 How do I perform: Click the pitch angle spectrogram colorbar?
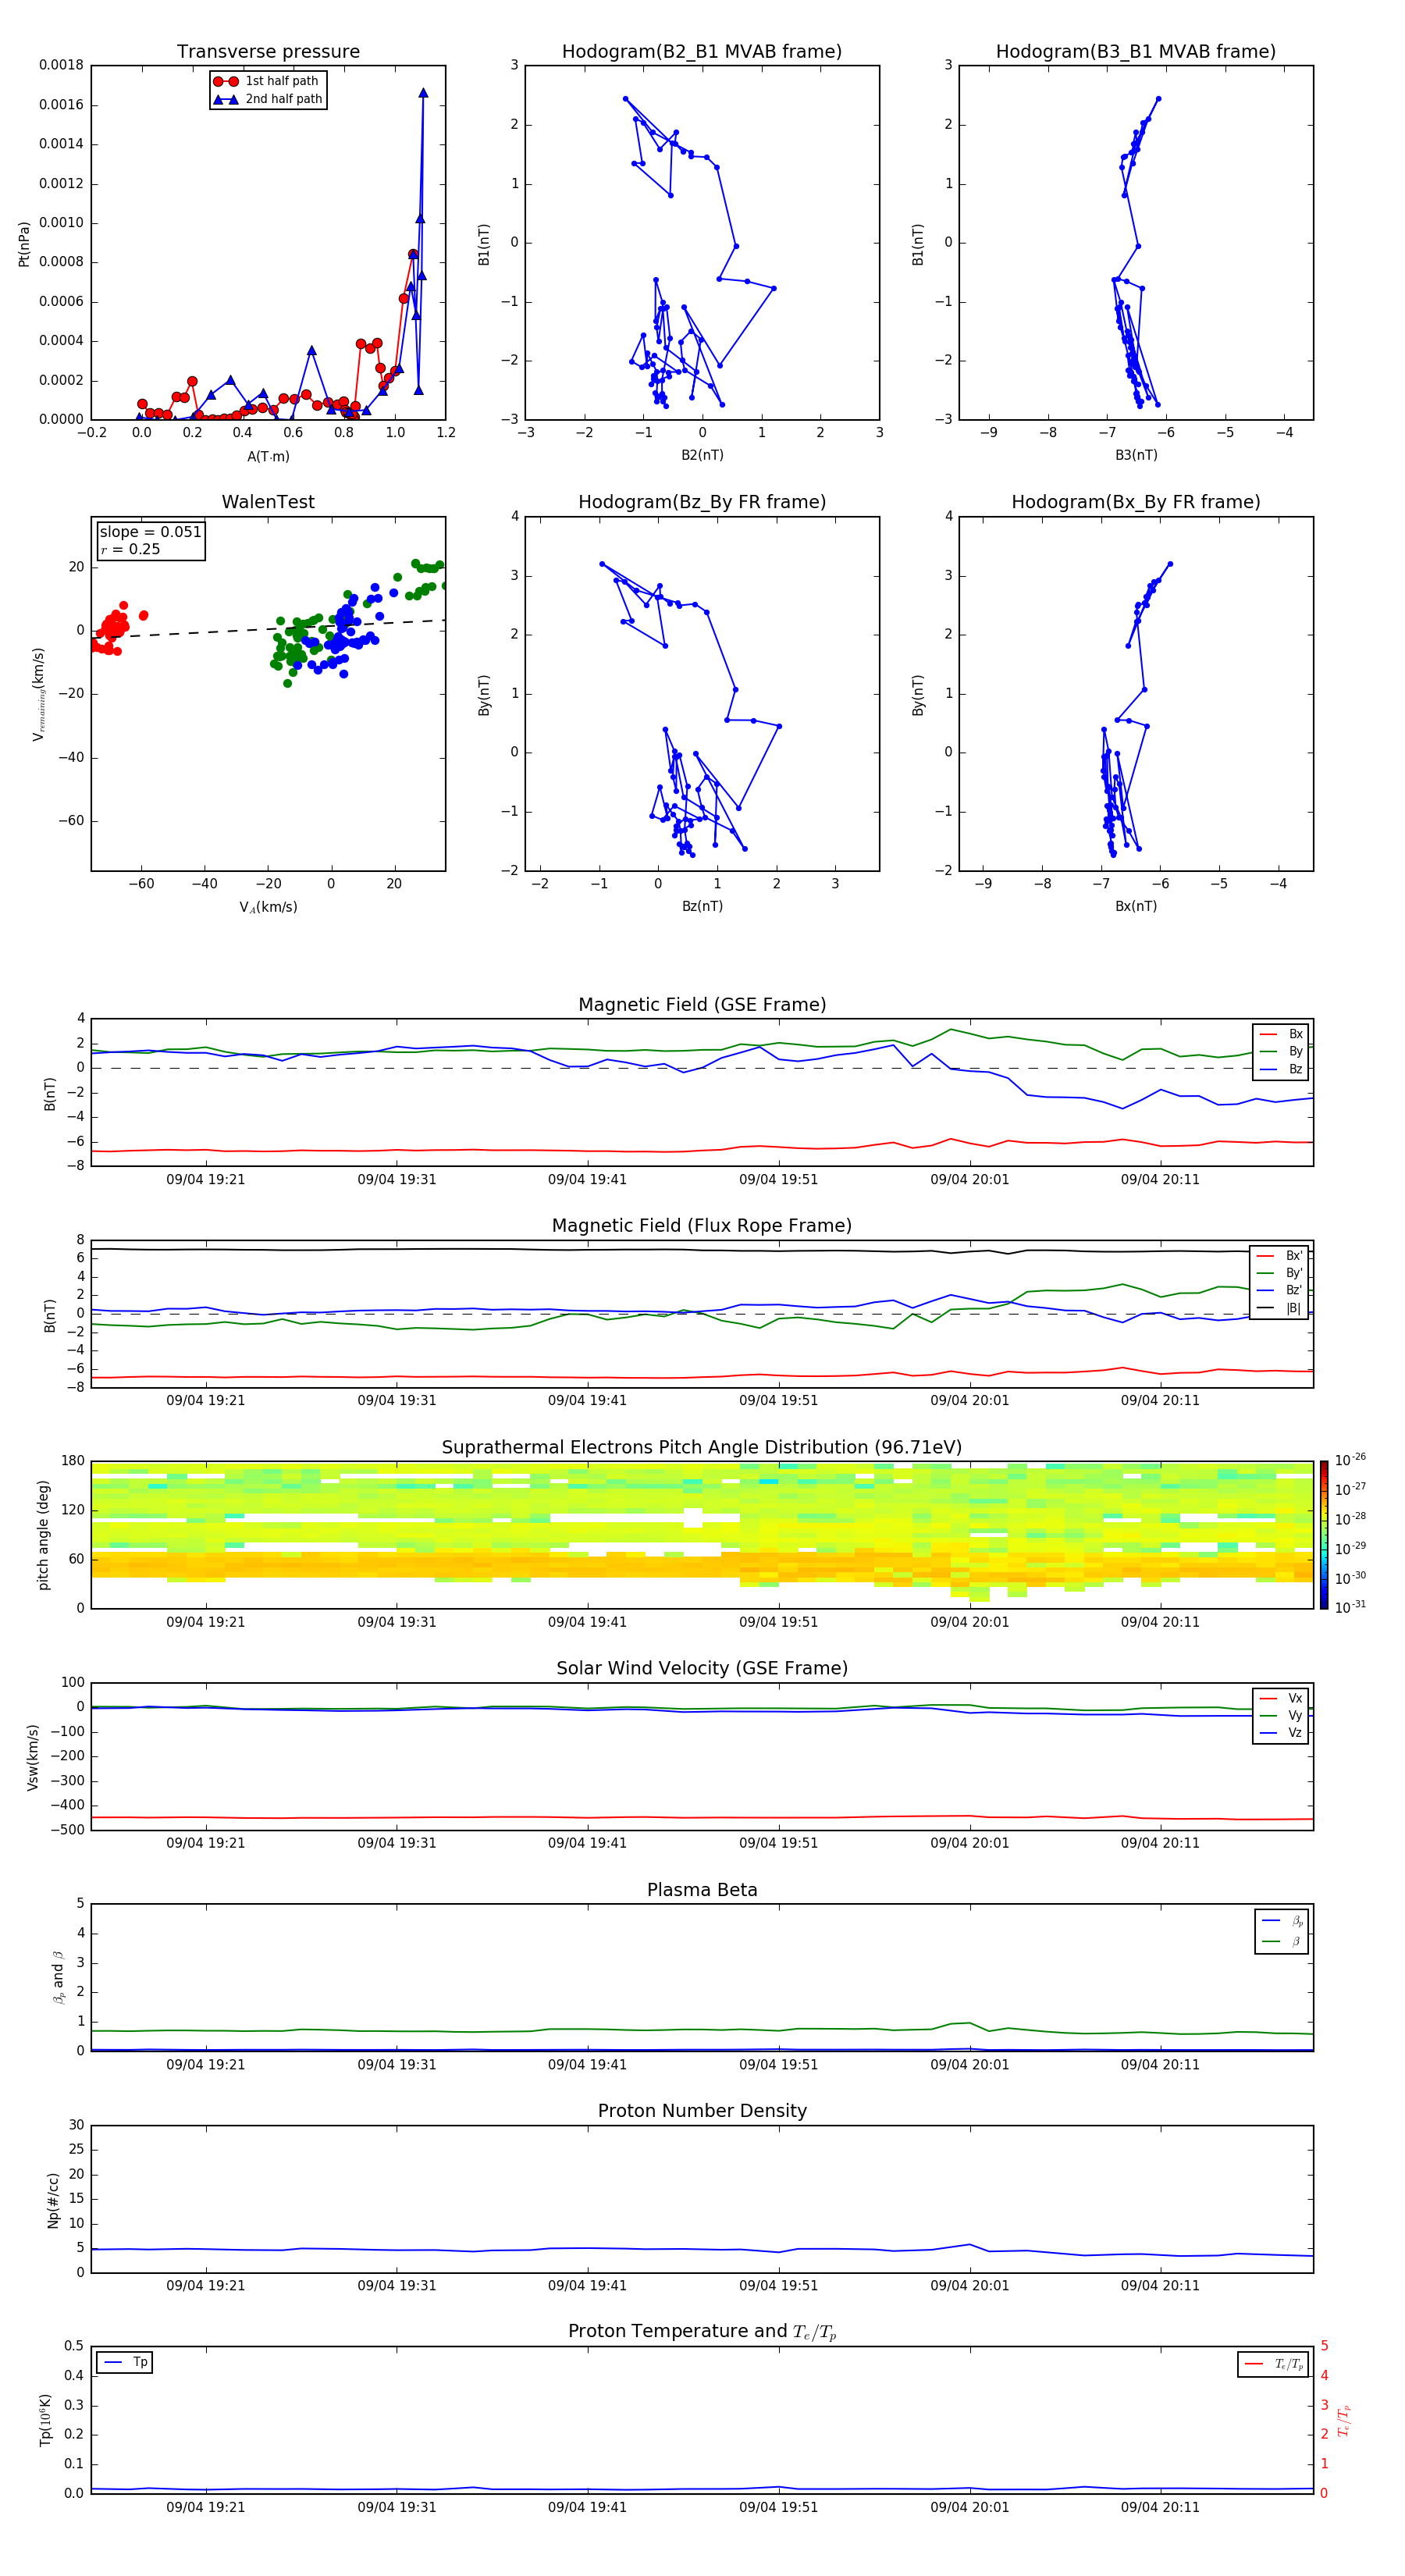click(x=1324, y=1534)
